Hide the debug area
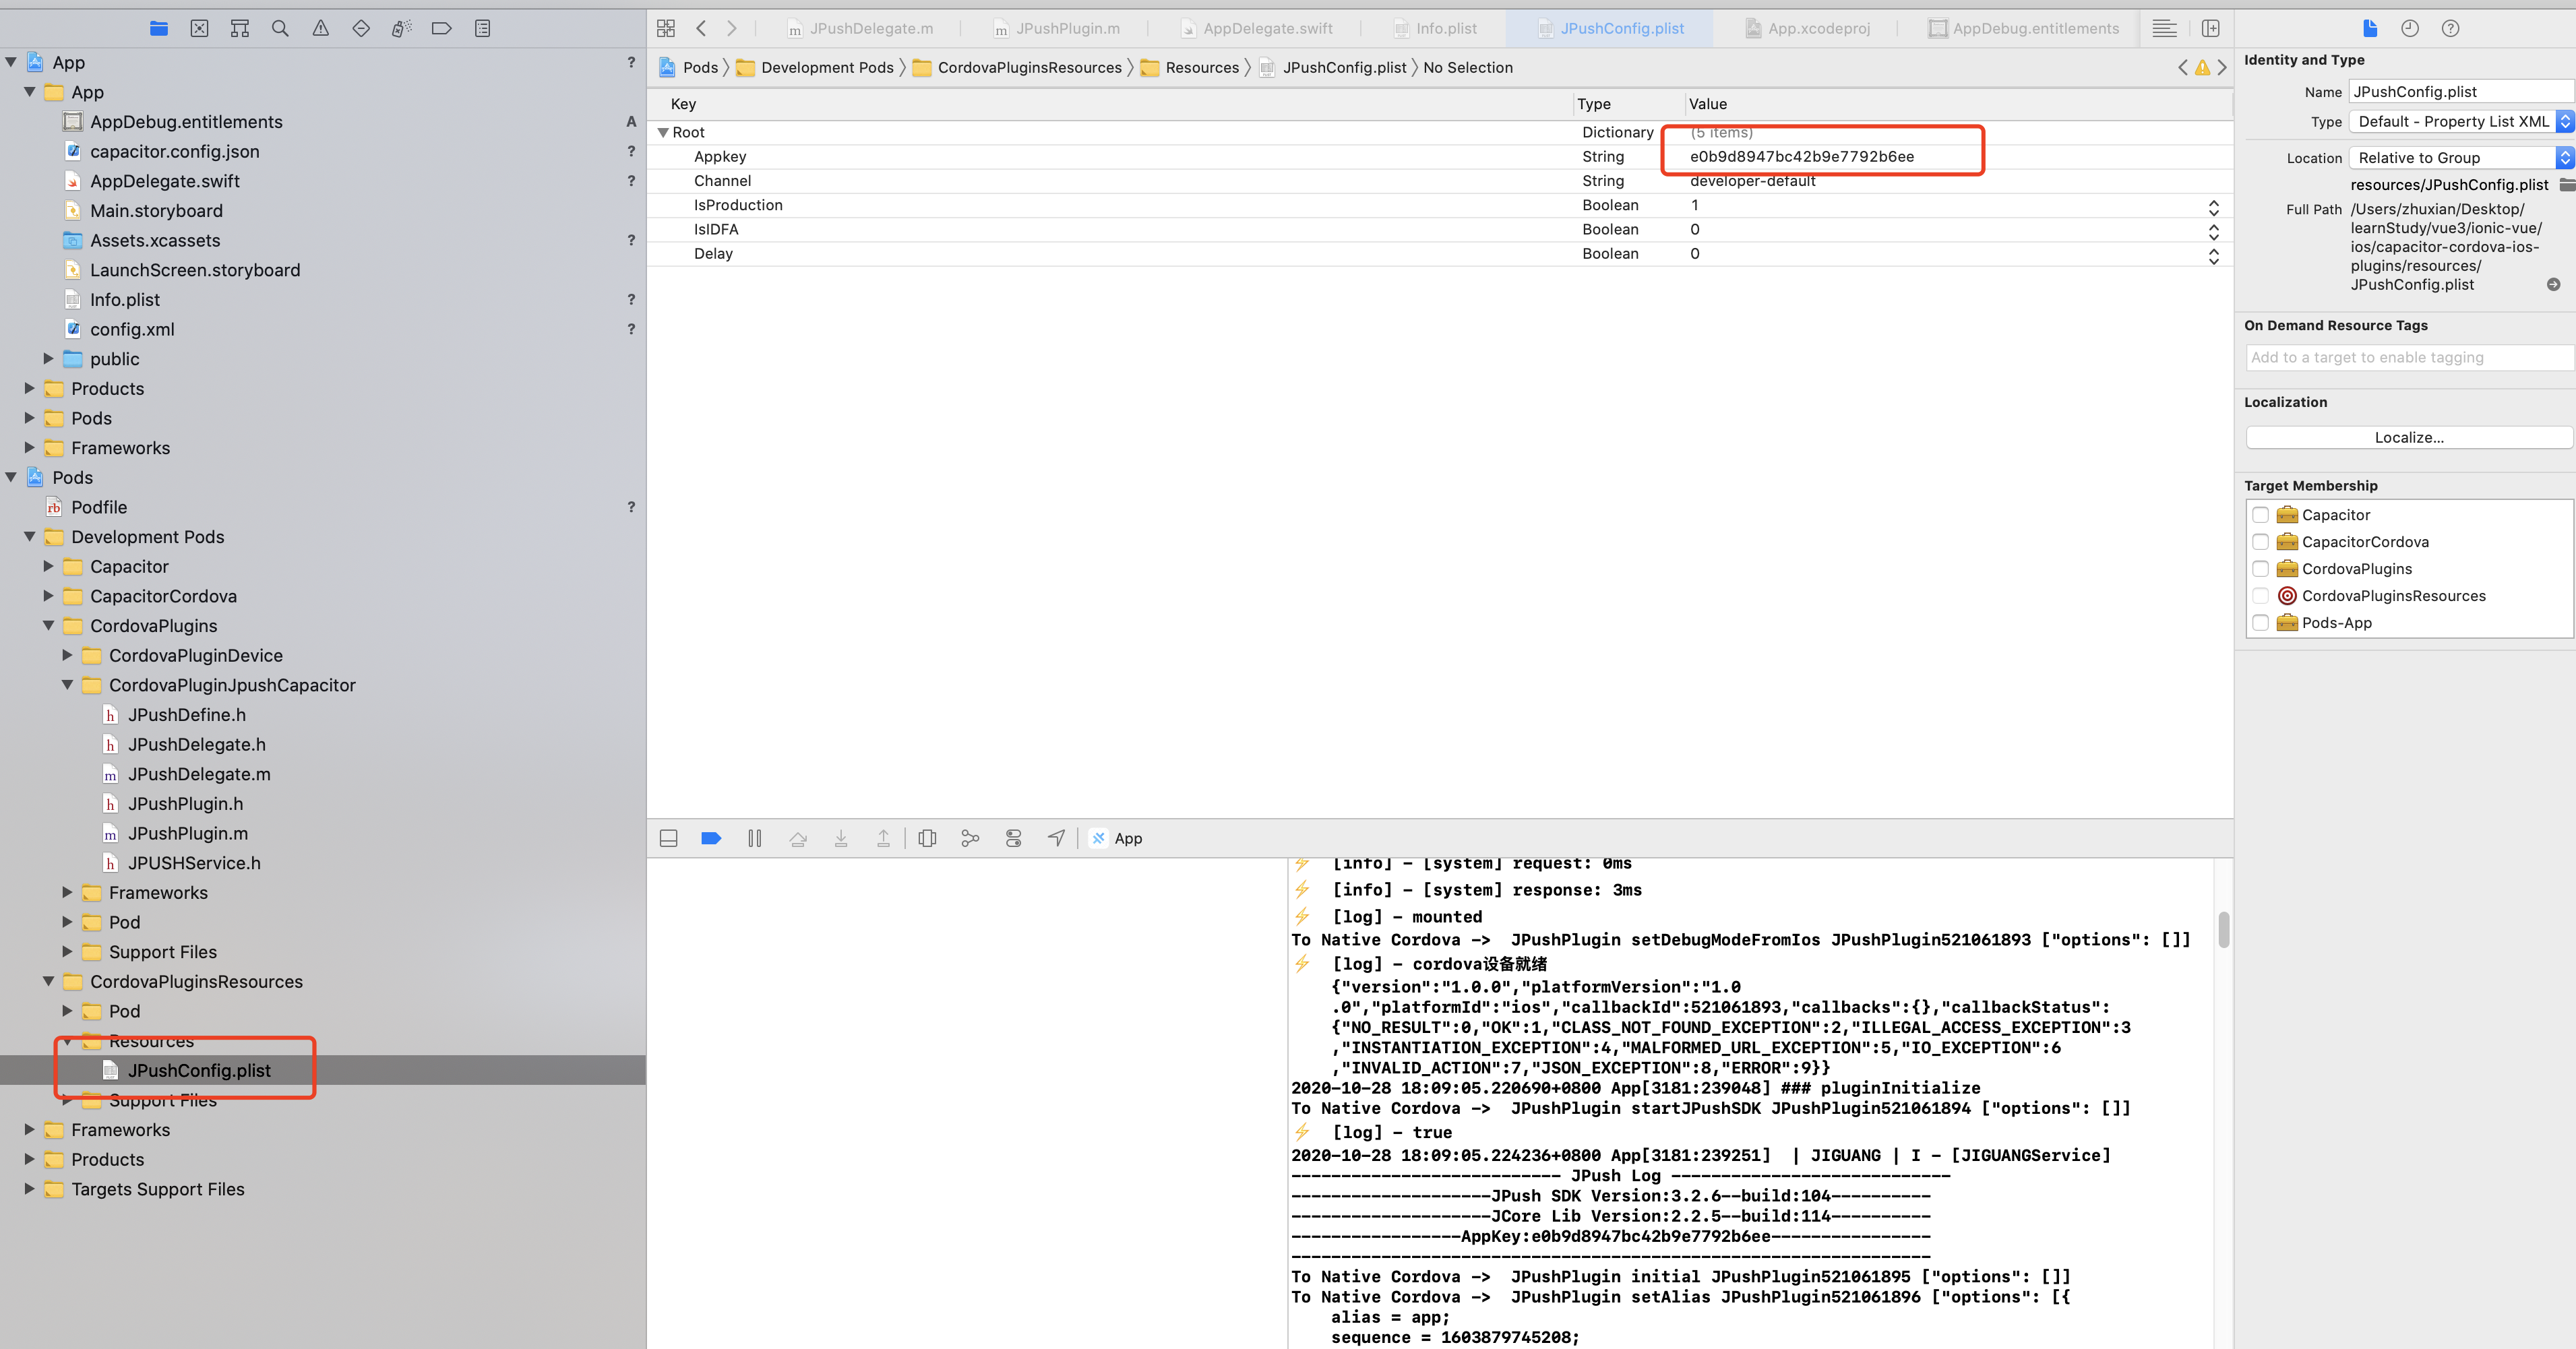 (669, 838)
